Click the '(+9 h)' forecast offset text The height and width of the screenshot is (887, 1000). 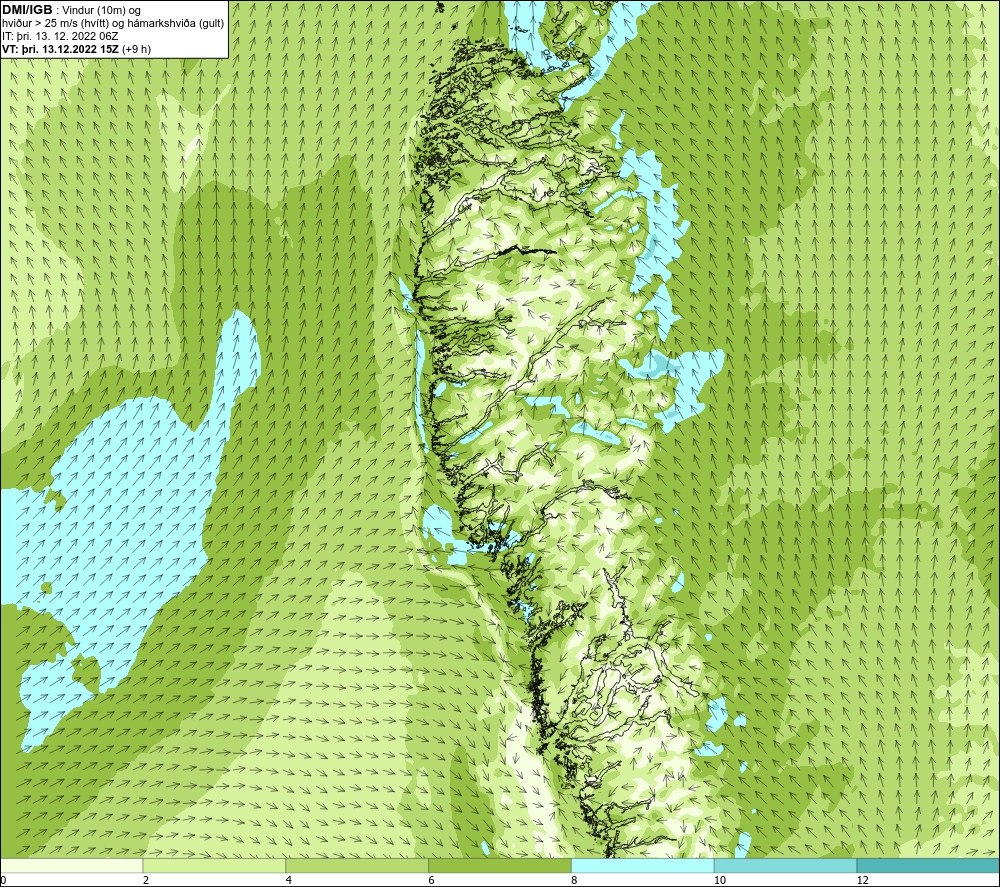[x=136, y=49]
